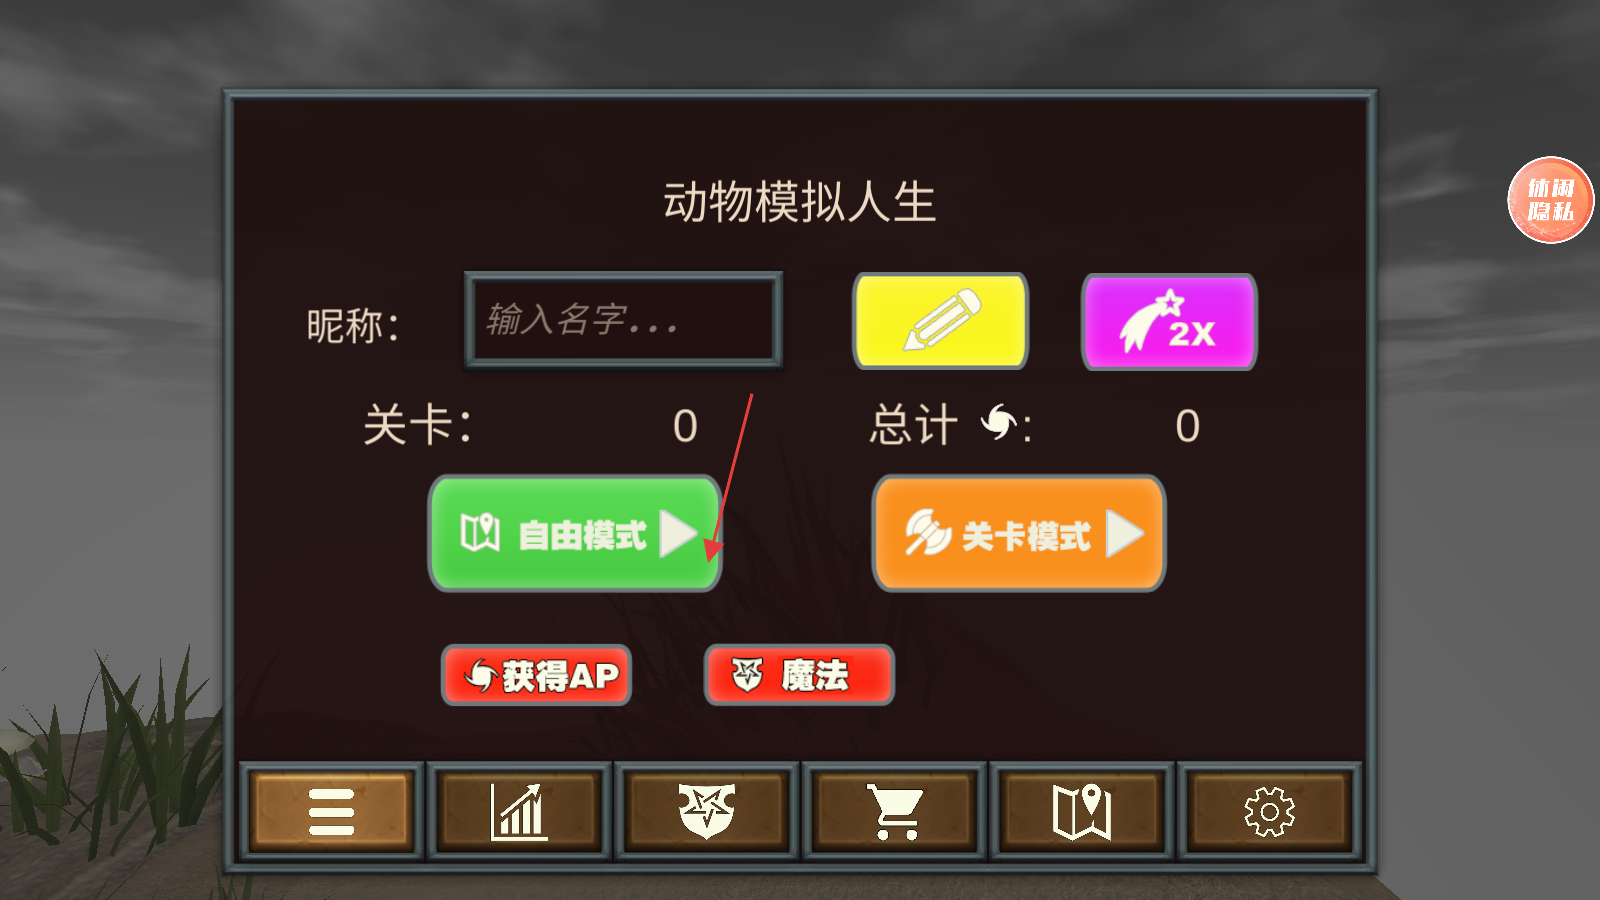1600x900 pixels.
Task: Start the green 自由模式 button
Action: coord(575,533)
